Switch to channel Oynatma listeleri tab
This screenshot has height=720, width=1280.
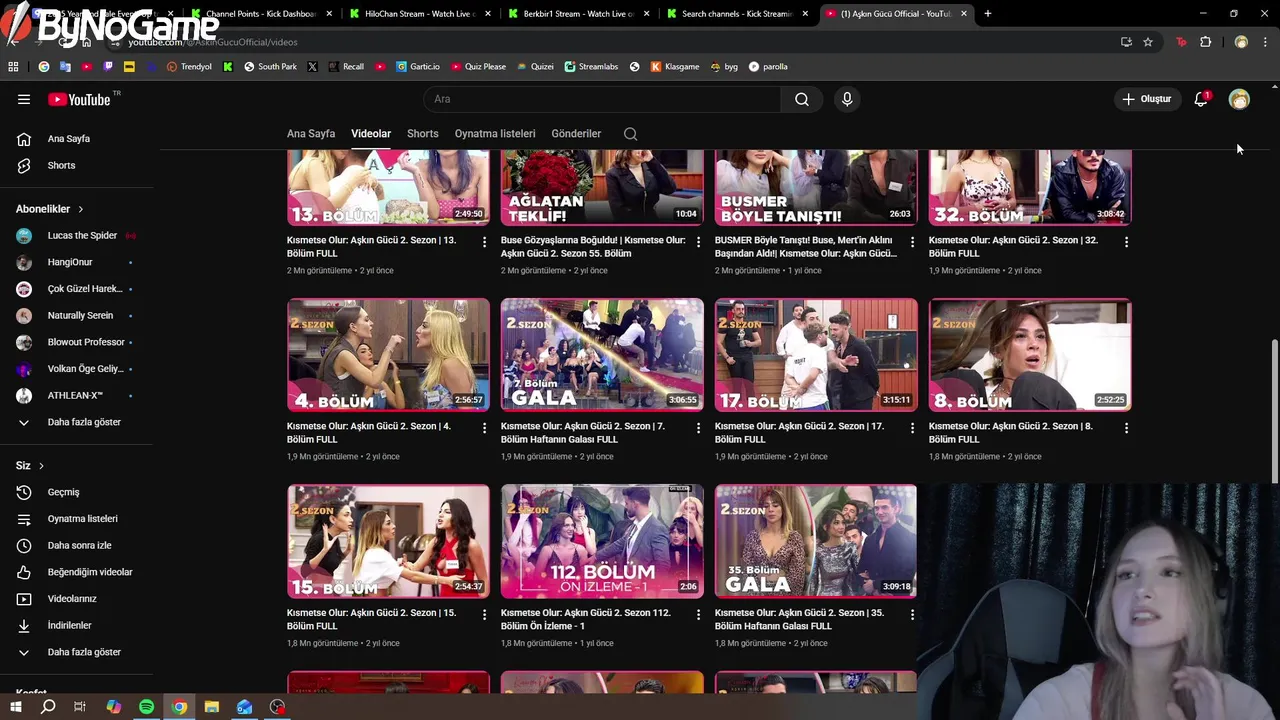[x=495, y=134]
